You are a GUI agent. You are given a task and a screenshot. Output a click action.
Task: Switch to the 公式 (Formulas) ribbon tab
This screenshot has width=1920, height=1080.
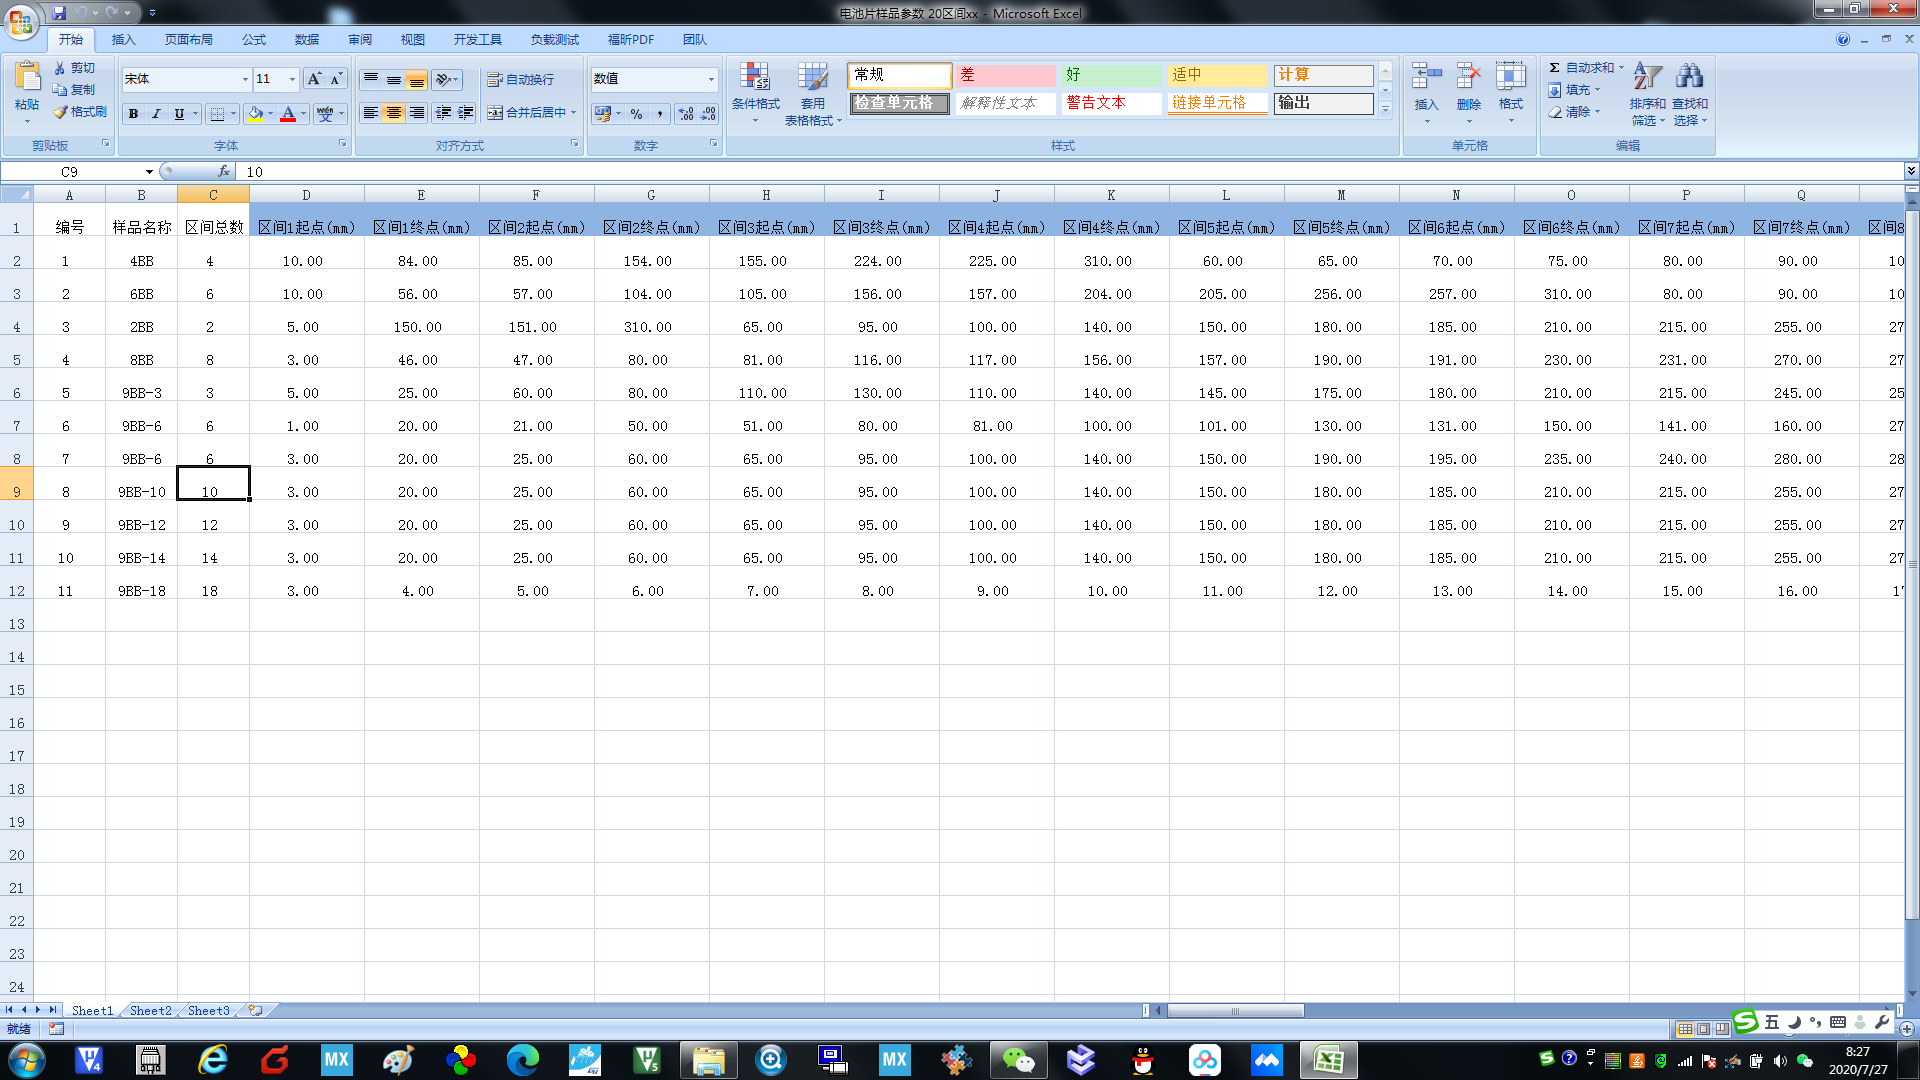[x=254, y=40]
